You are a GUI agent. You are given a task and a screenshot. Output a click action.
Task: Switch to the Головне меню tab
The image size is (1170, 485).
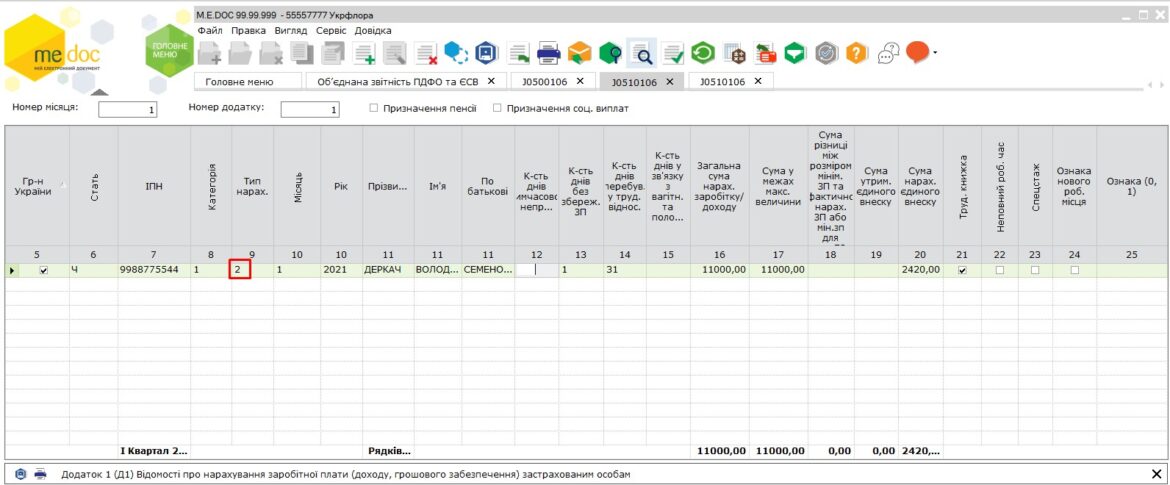tap(248, 81)
